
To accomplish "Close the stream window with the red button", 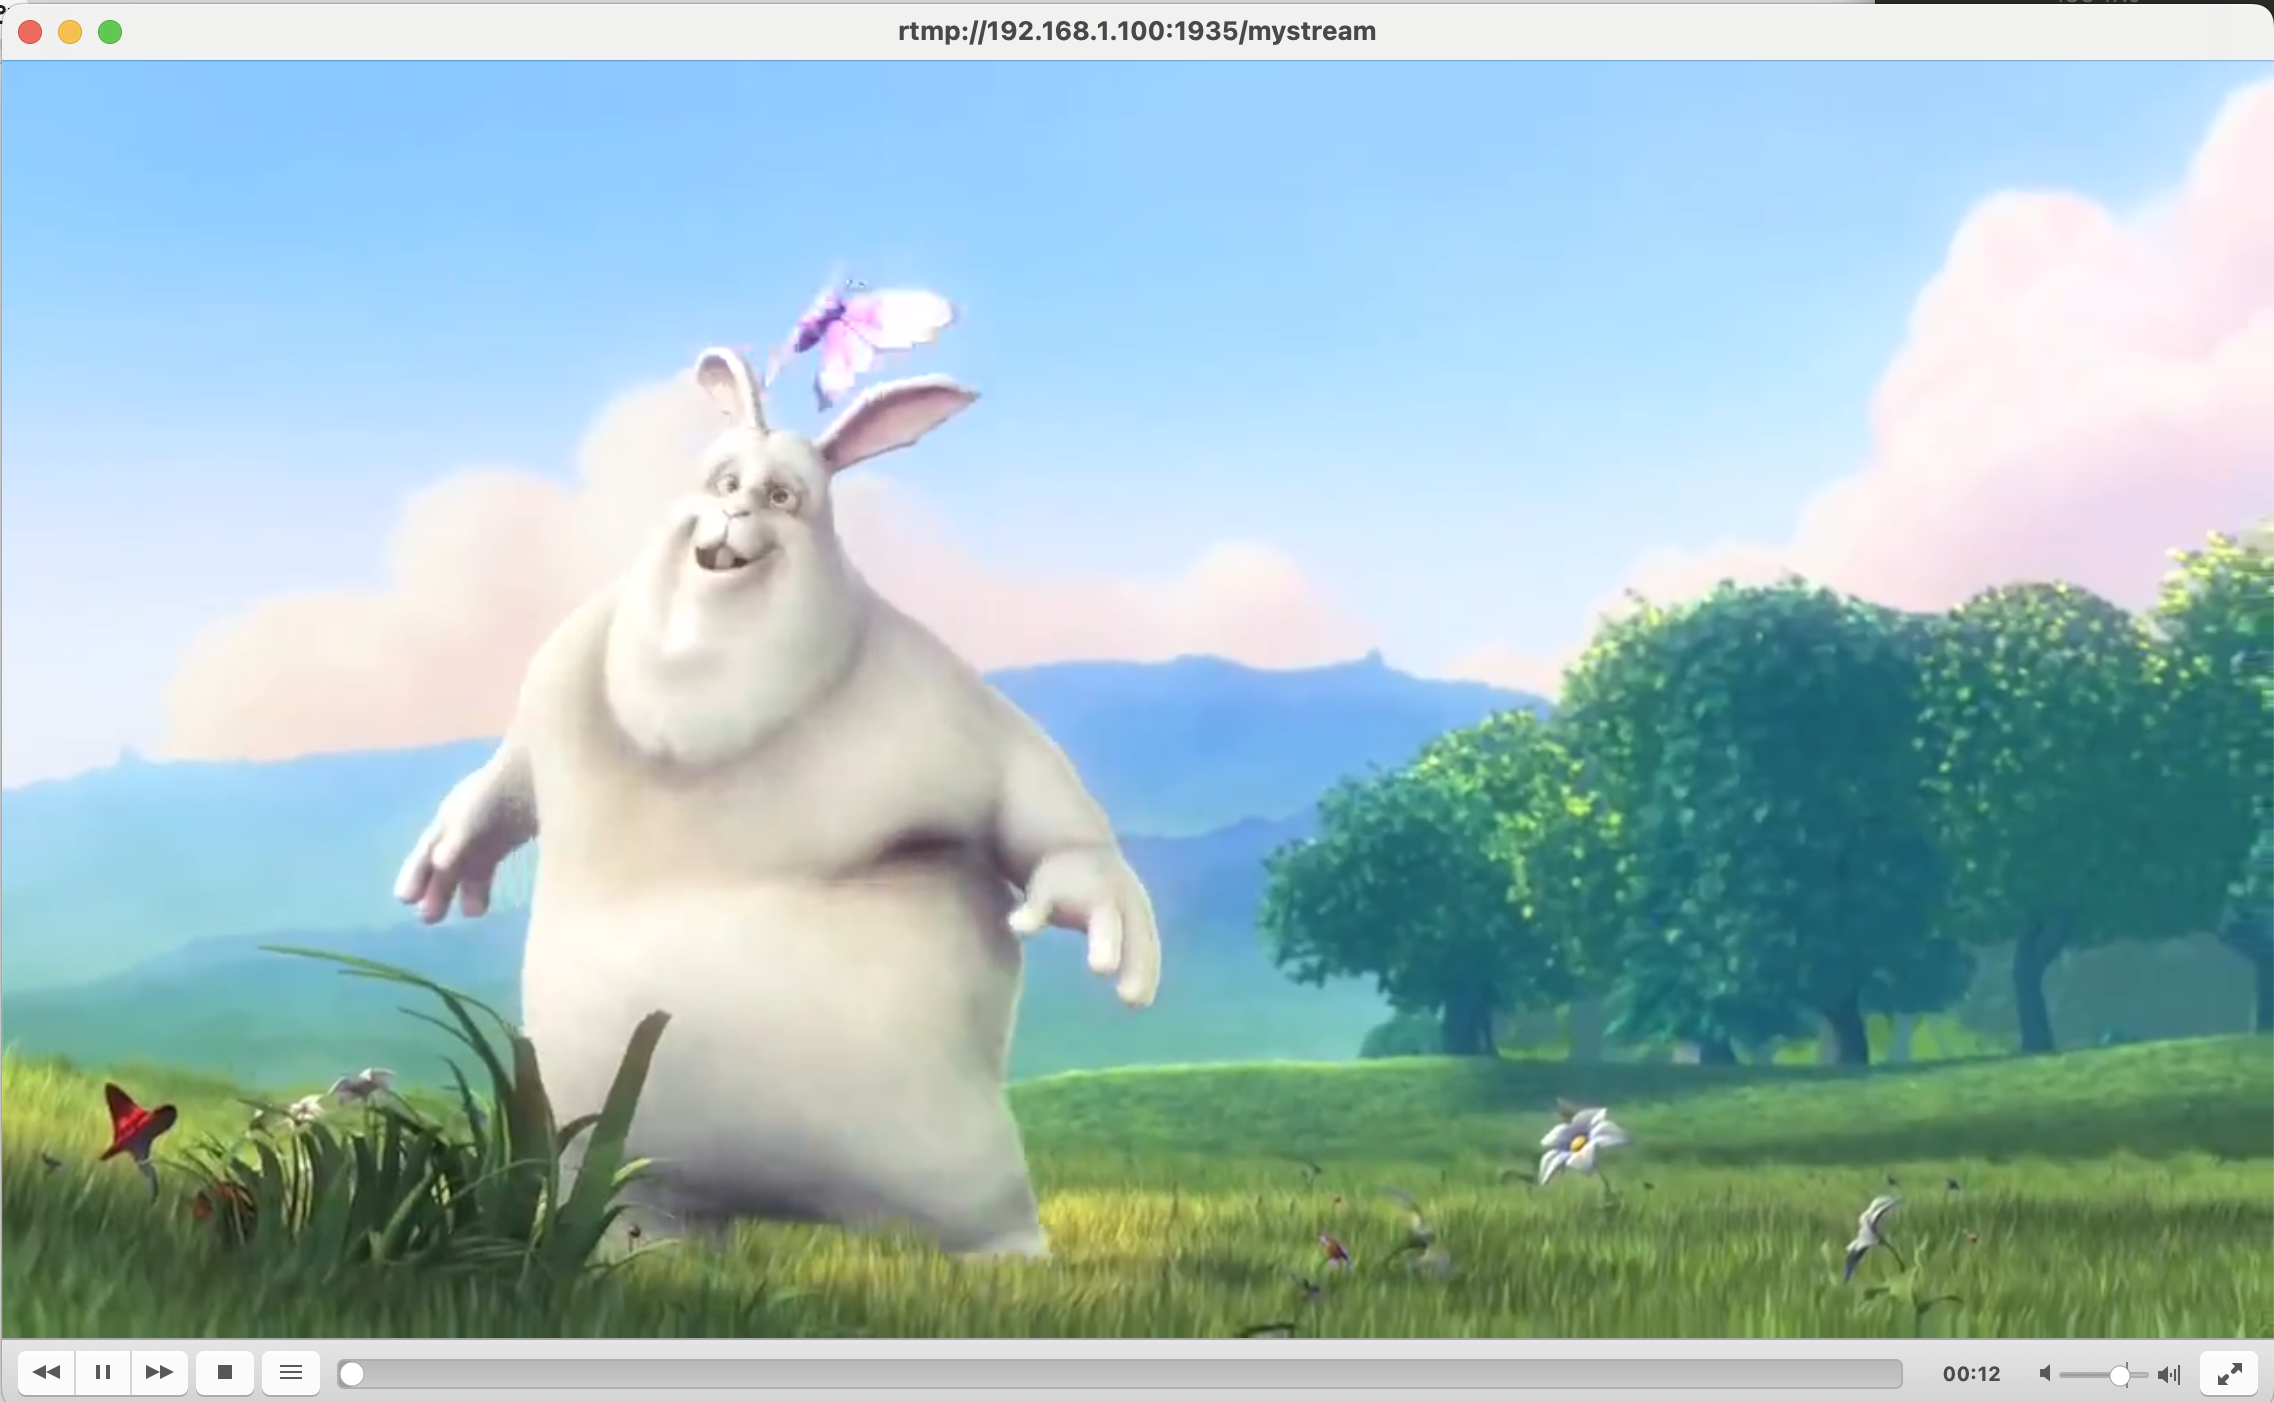I will (x=30, y=32).
